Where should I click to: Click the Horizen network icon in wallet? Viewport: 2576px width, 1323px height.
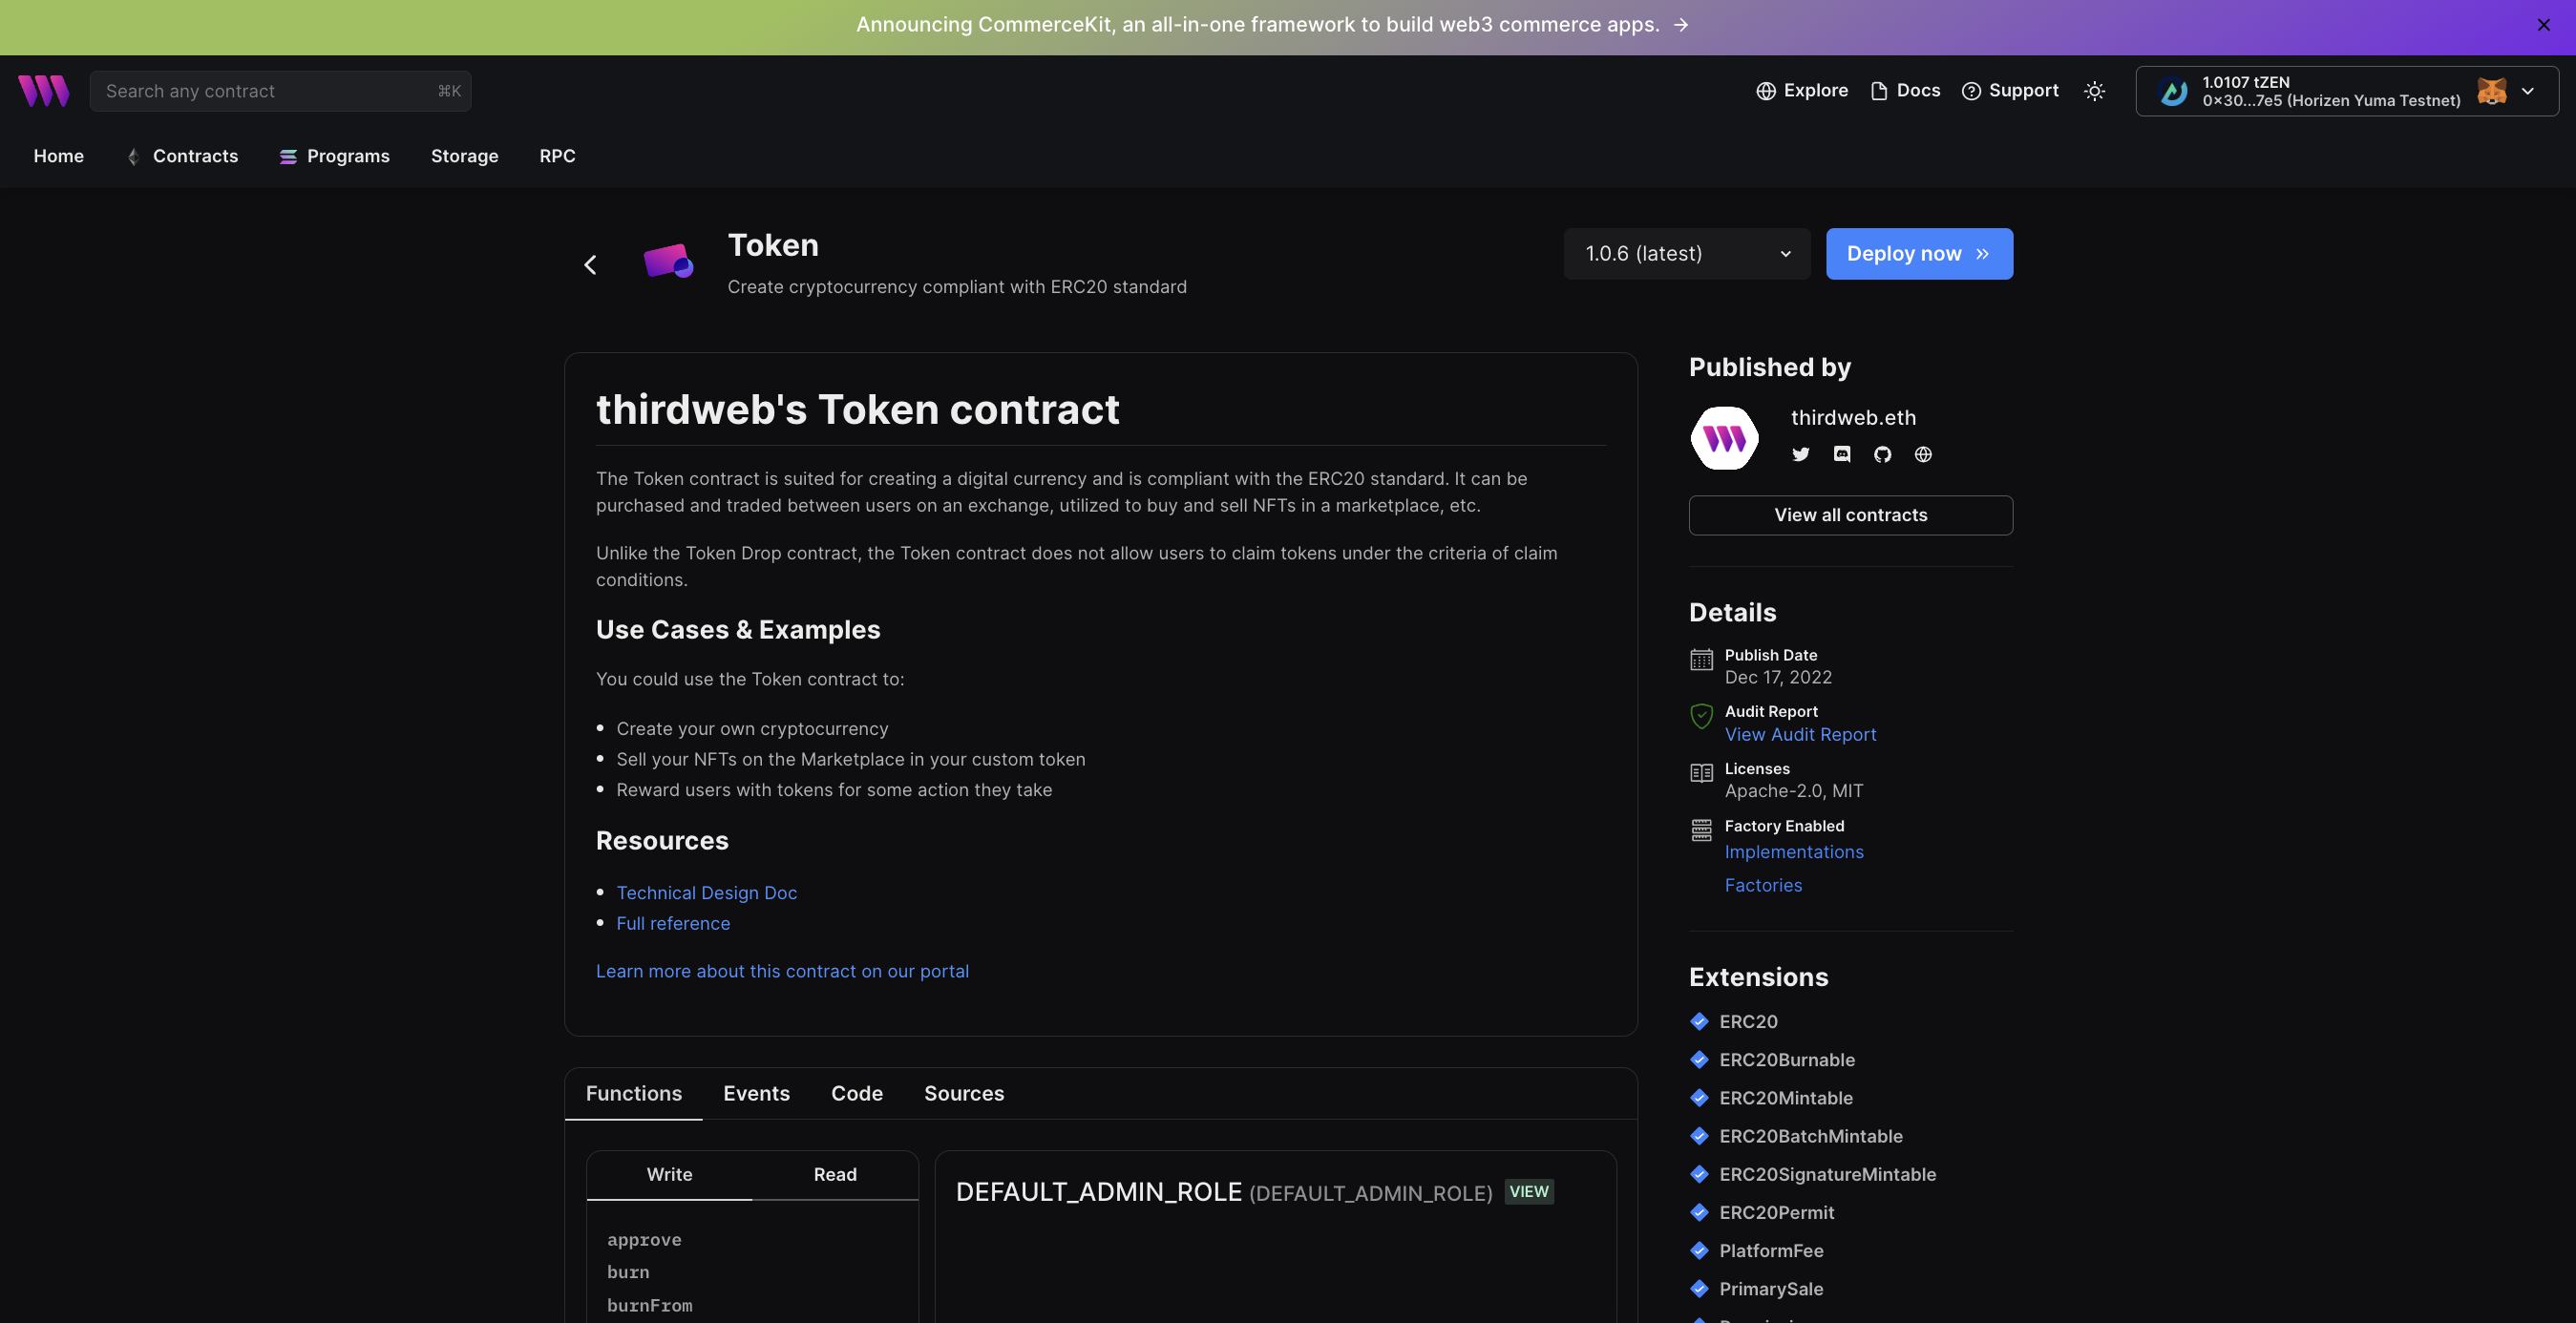(2172, 91)
